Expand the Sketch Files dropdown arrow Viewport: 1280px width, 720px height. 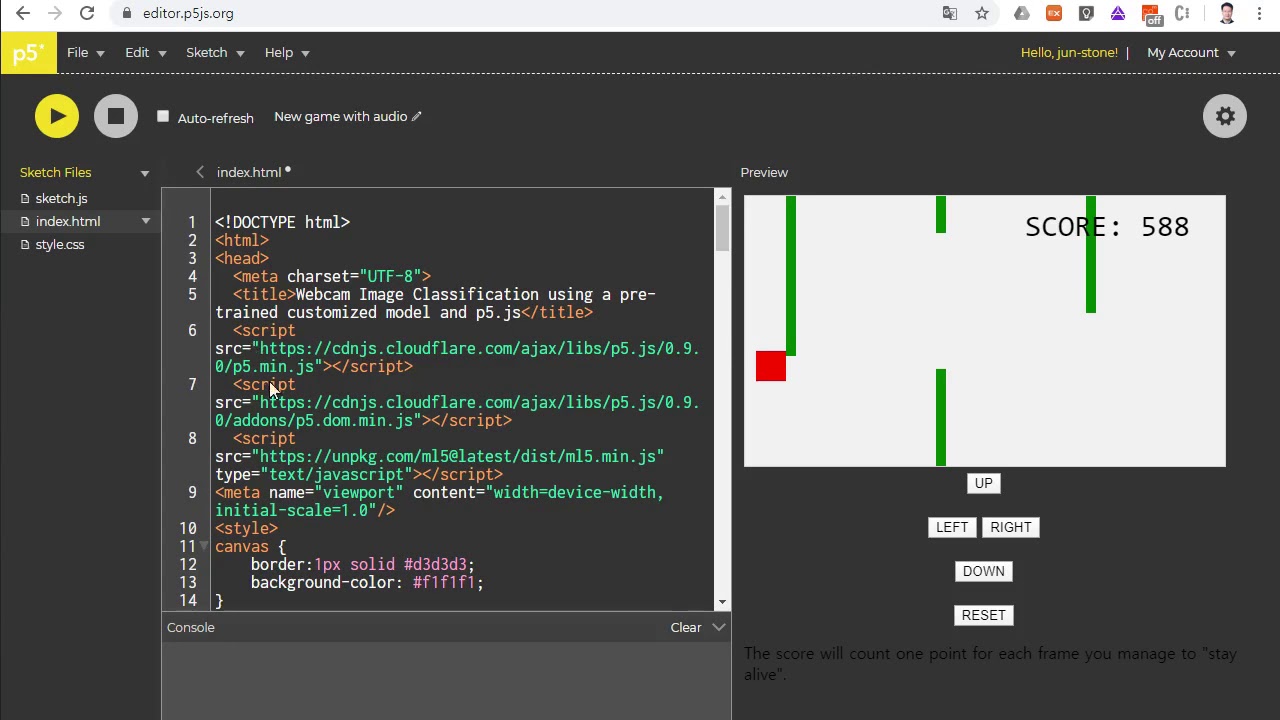click(145, 173)
